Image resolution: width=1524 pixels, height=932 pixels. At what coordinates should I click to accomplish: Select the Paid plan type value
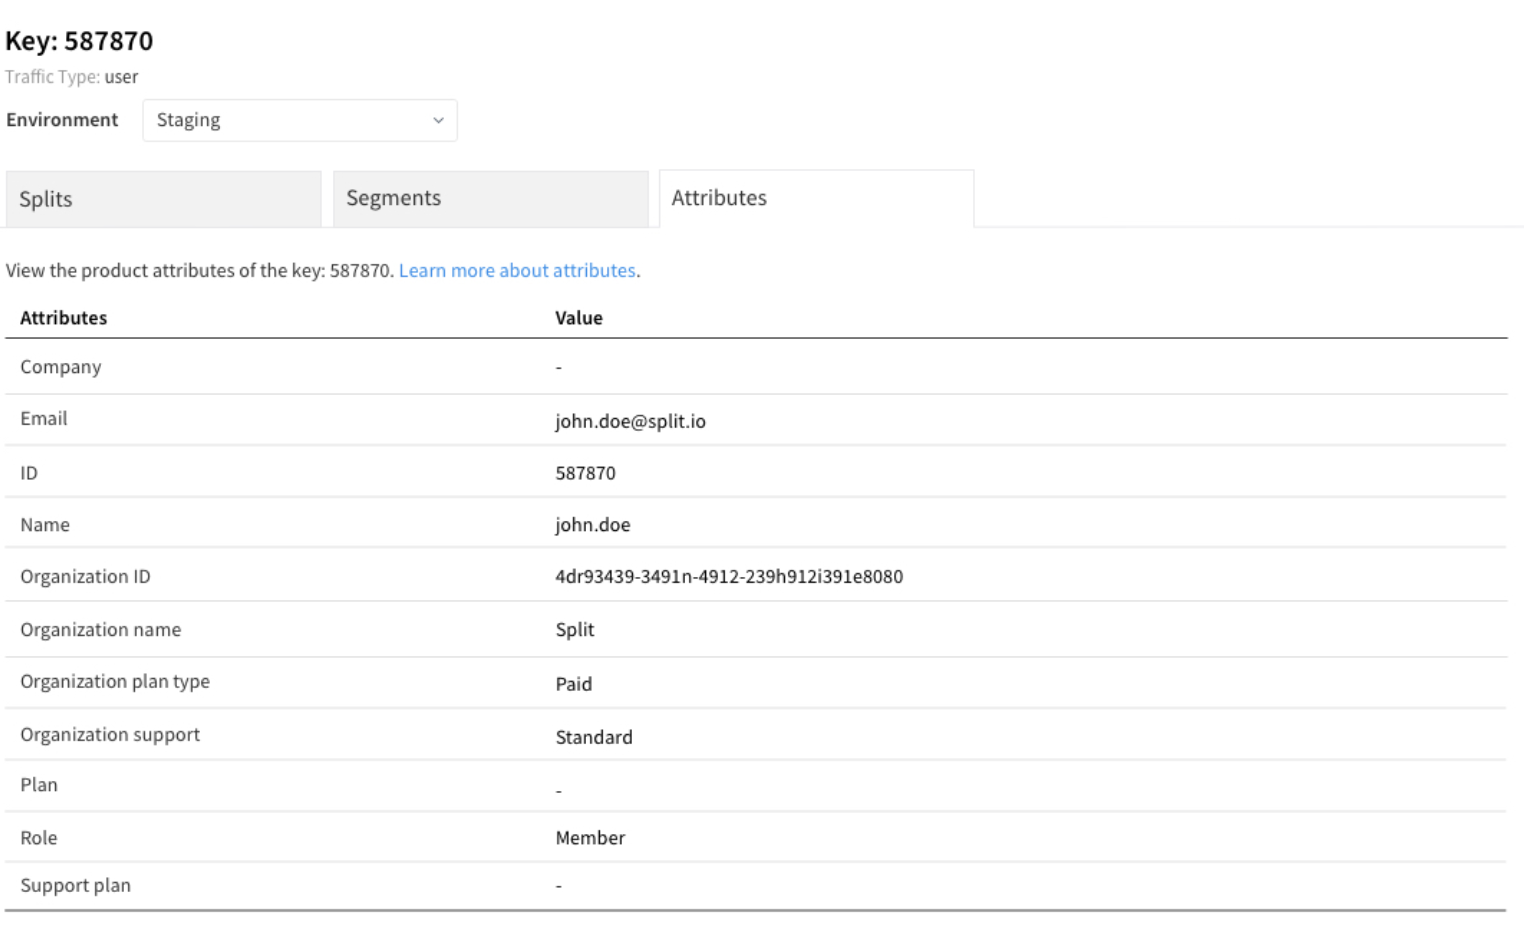pos(574,684)
